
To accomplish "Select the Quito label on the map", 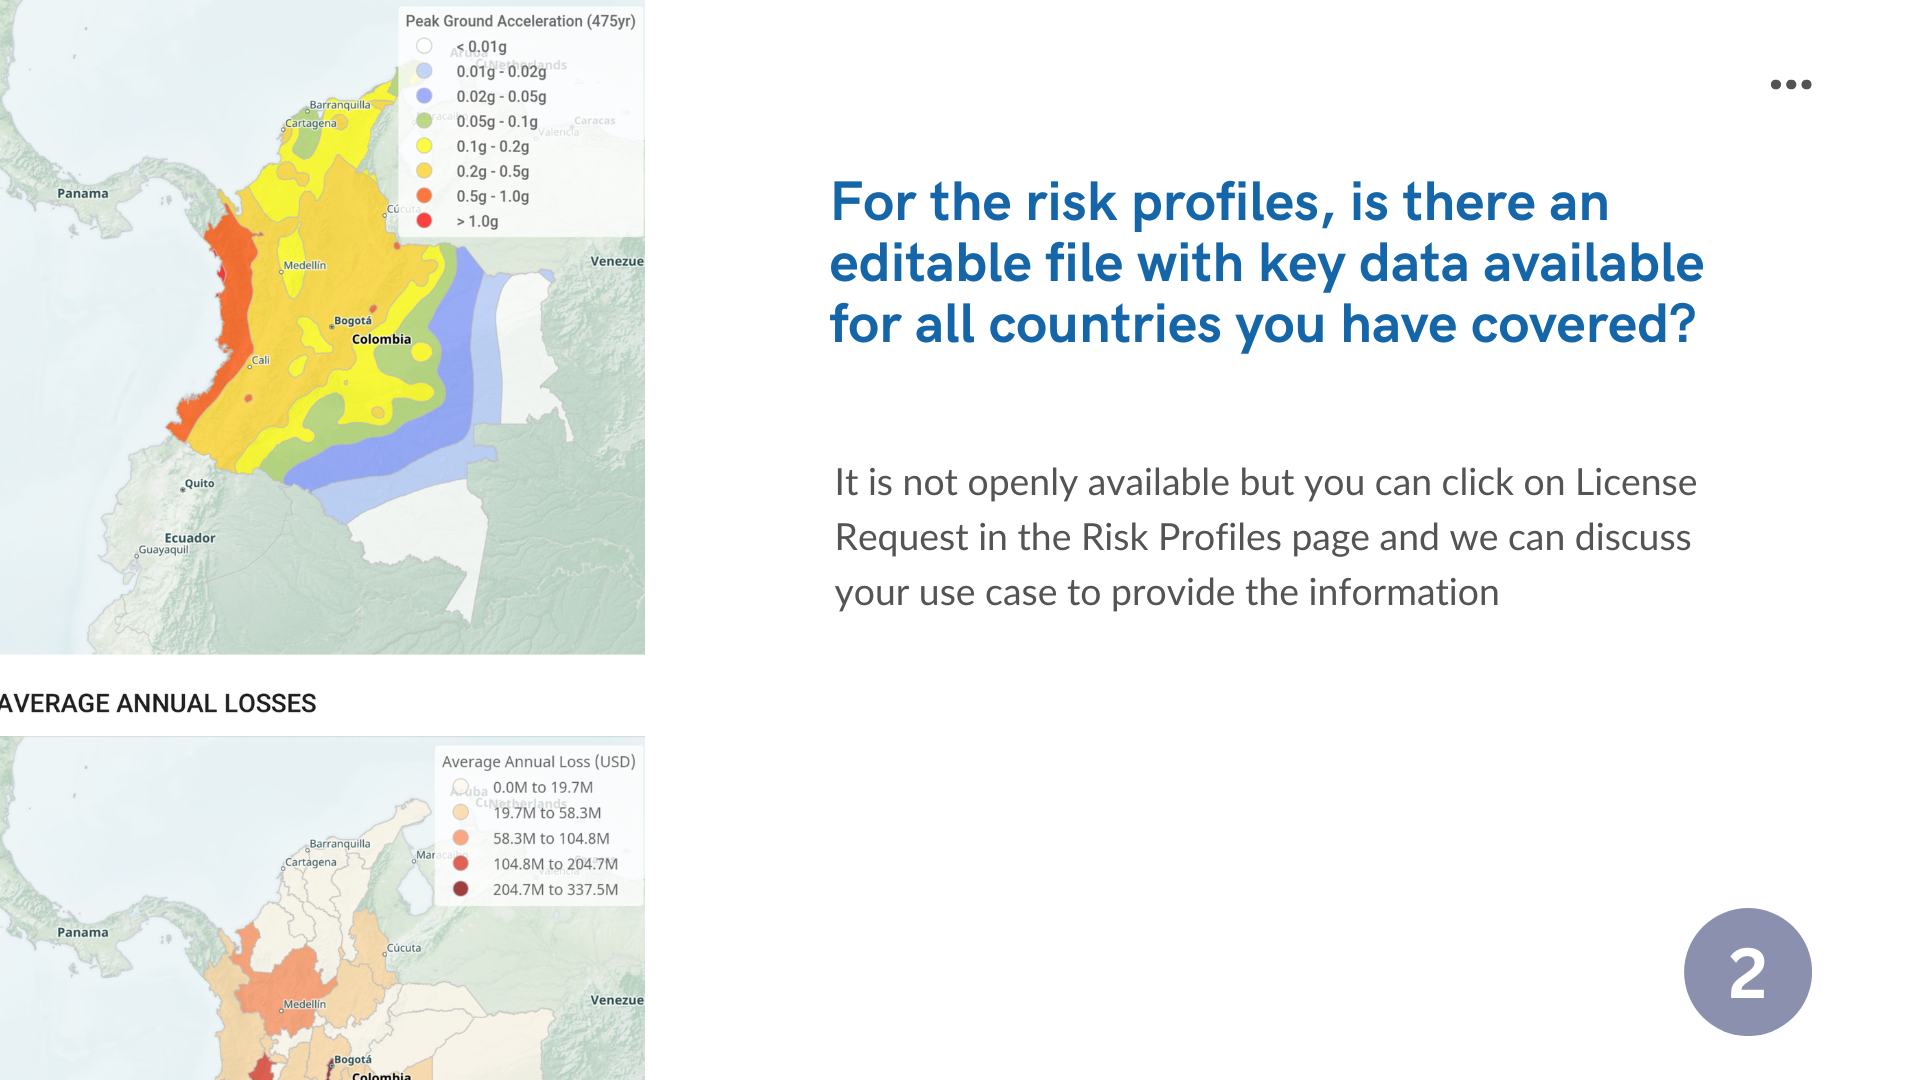I will pyautogui.click(x=199, y=483).
